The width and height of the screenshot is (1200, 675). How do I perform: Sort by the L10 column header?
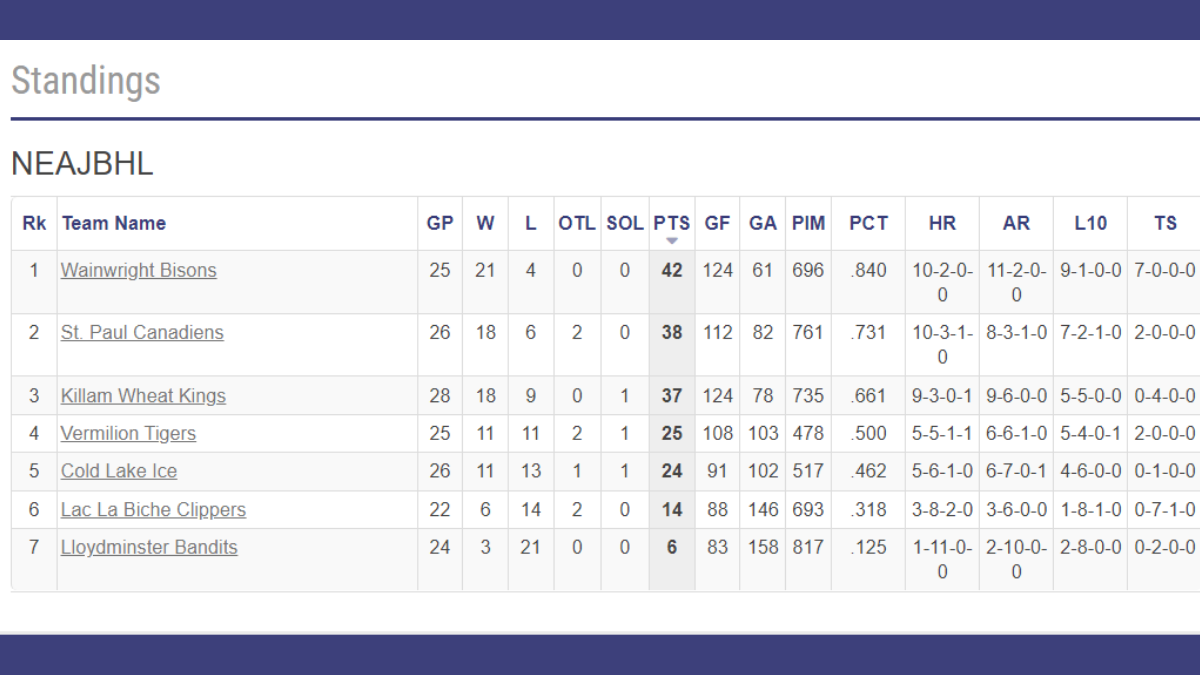tap(1090, 223)
